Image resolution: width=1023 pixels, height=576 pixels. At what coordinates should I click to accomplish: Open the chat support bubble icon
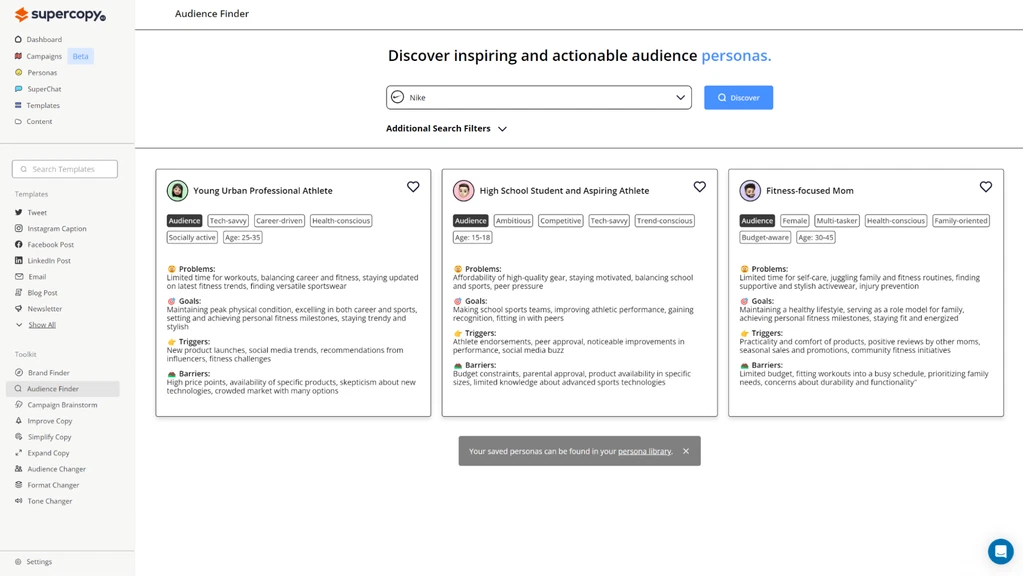1000,551
